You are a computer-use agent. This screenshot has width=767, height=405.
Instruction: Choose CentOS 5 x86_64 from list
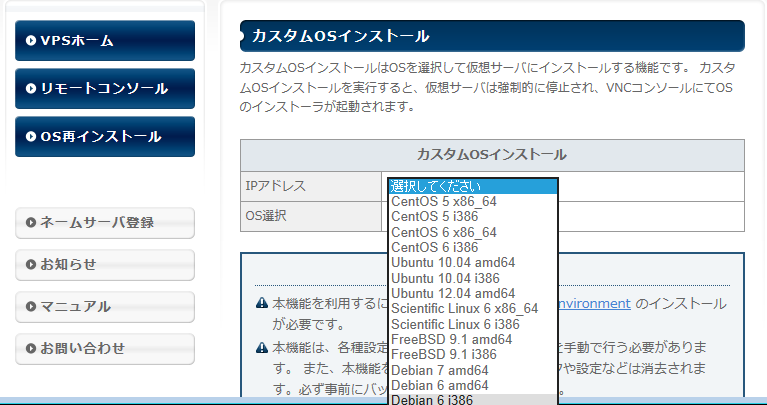(473, 202)
